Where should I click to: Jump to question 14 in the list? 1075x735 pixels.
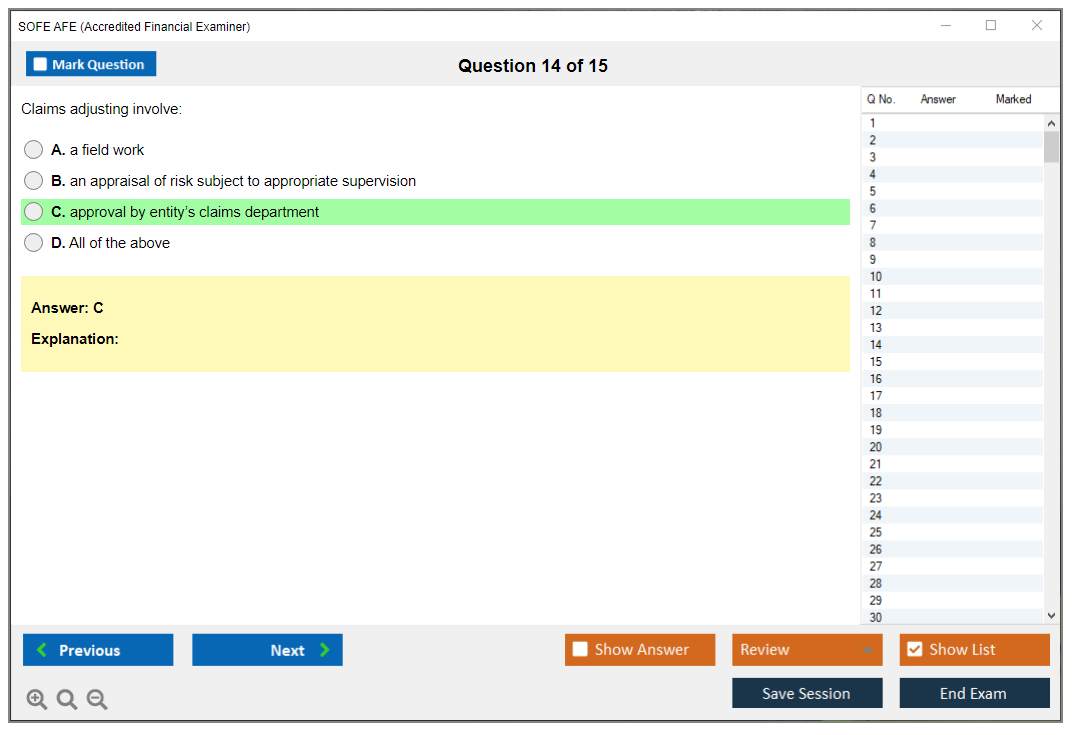tap(876, 345)
